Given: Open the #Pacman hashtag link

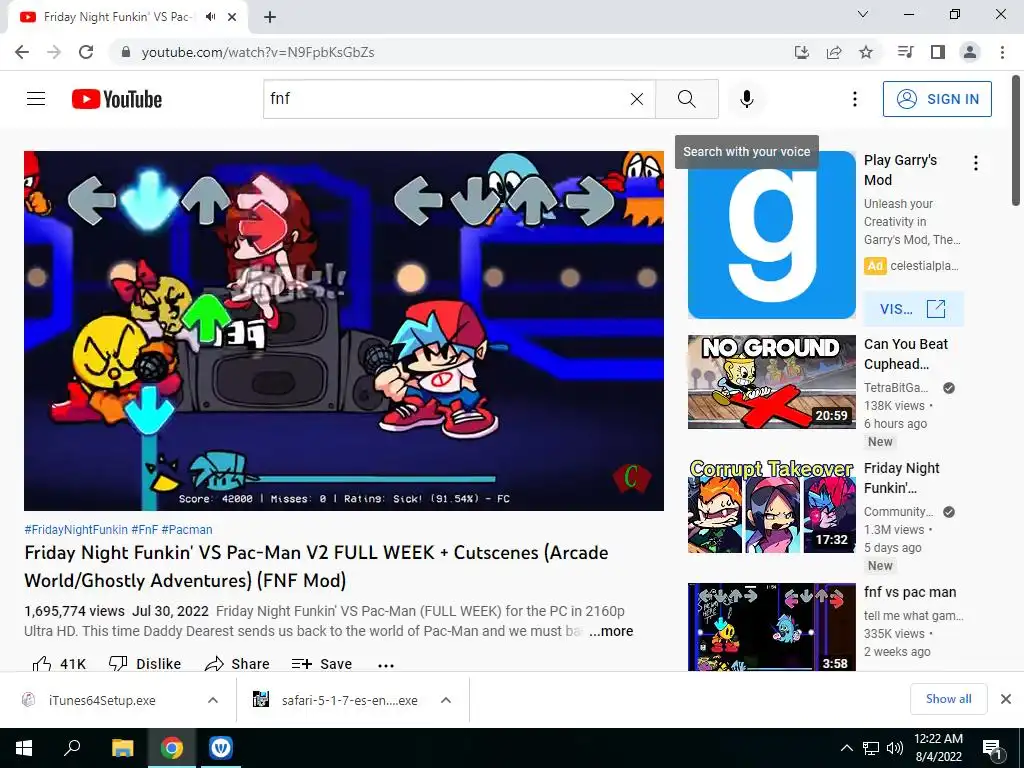Looking at the screenshot, I should coord(187,530).
